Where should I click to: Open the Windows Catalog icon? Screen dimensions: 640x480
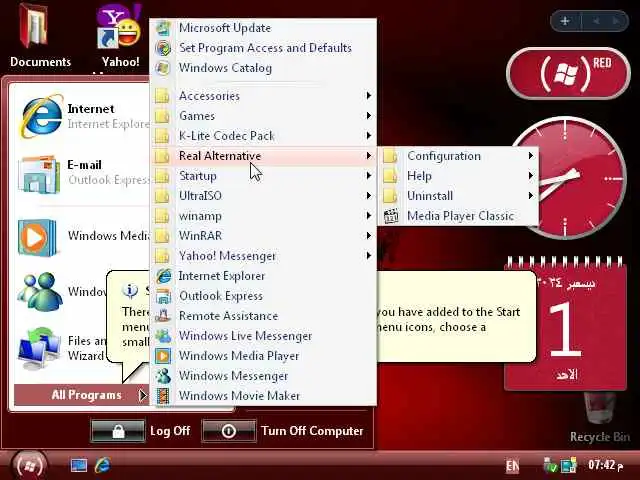pos(163,68)
